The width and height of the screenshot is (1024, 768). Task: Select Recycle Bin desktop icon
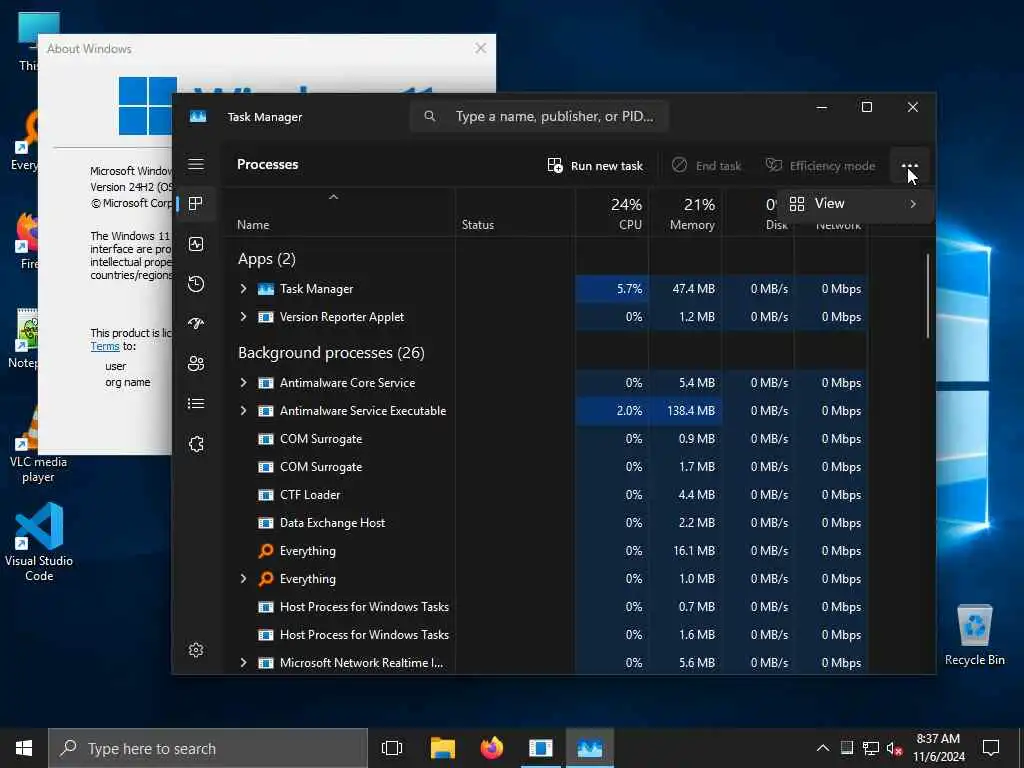(974, 634)
